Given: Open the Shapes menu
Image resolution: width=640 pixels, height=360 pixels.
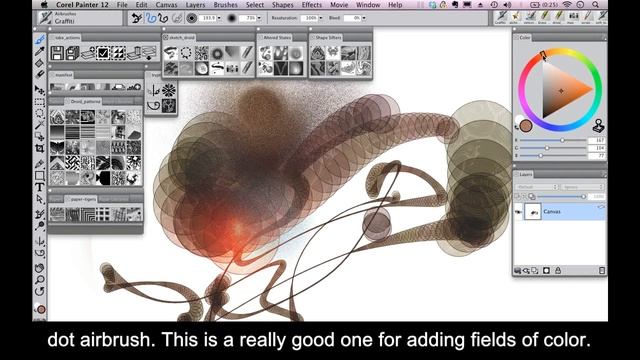Looking at the screenshot, I should (282, 5).
